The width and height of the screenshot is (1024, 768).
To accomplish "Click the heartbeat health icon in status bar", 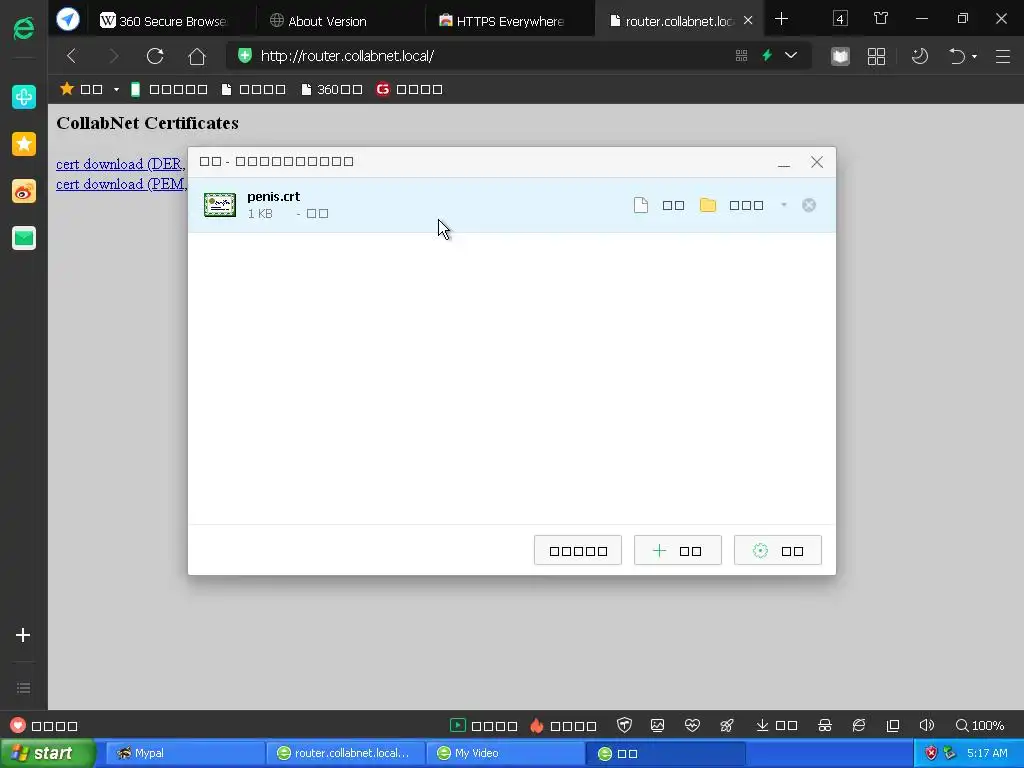I will click(692, 726).
